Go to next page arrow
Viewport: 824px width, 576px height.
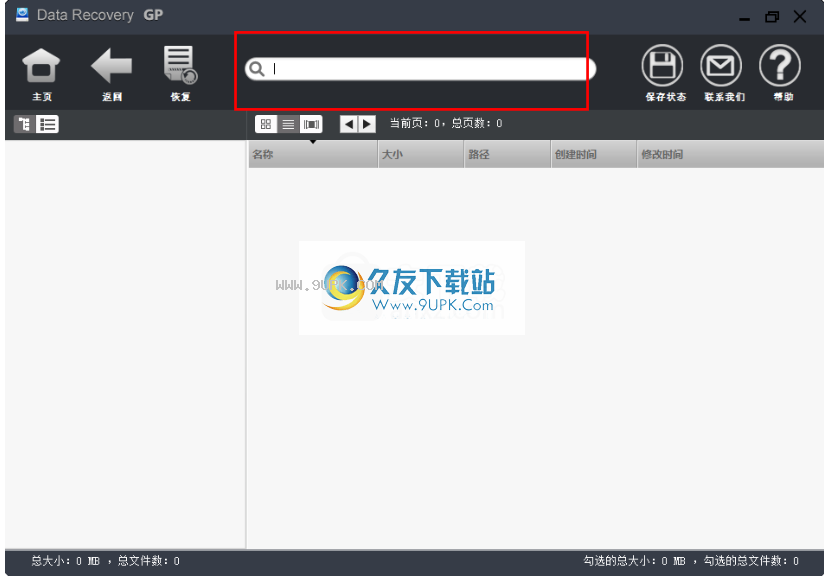coord(367,124)
